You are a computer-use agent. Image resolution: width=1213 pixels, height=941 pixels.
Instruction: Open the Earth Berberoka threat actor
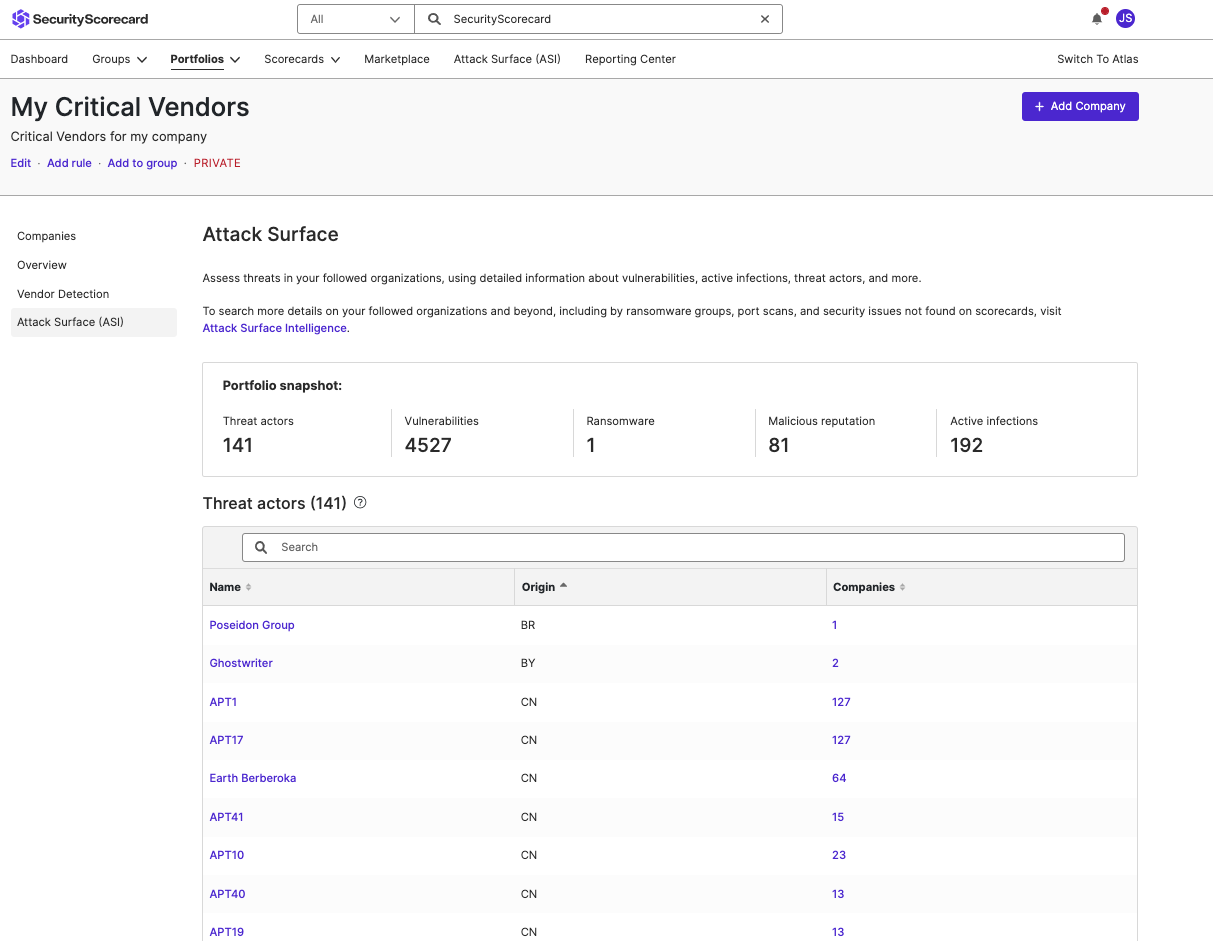(x=253, y=778)
